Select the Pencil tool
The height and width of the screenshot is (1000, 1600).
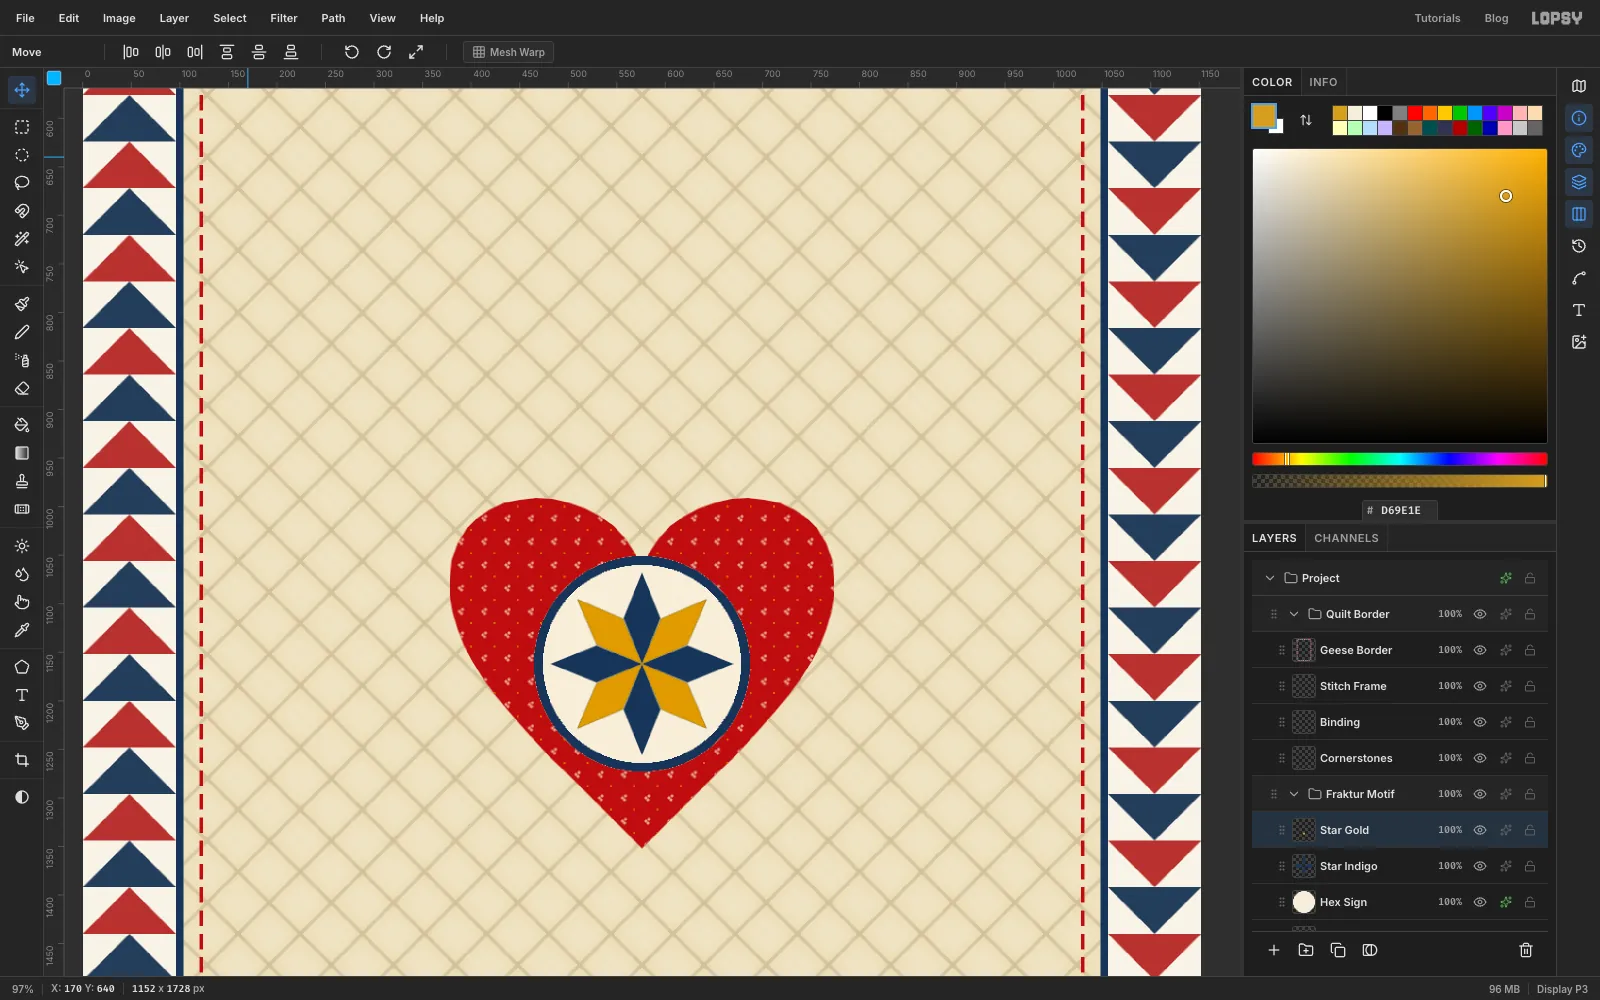(22, 332)
